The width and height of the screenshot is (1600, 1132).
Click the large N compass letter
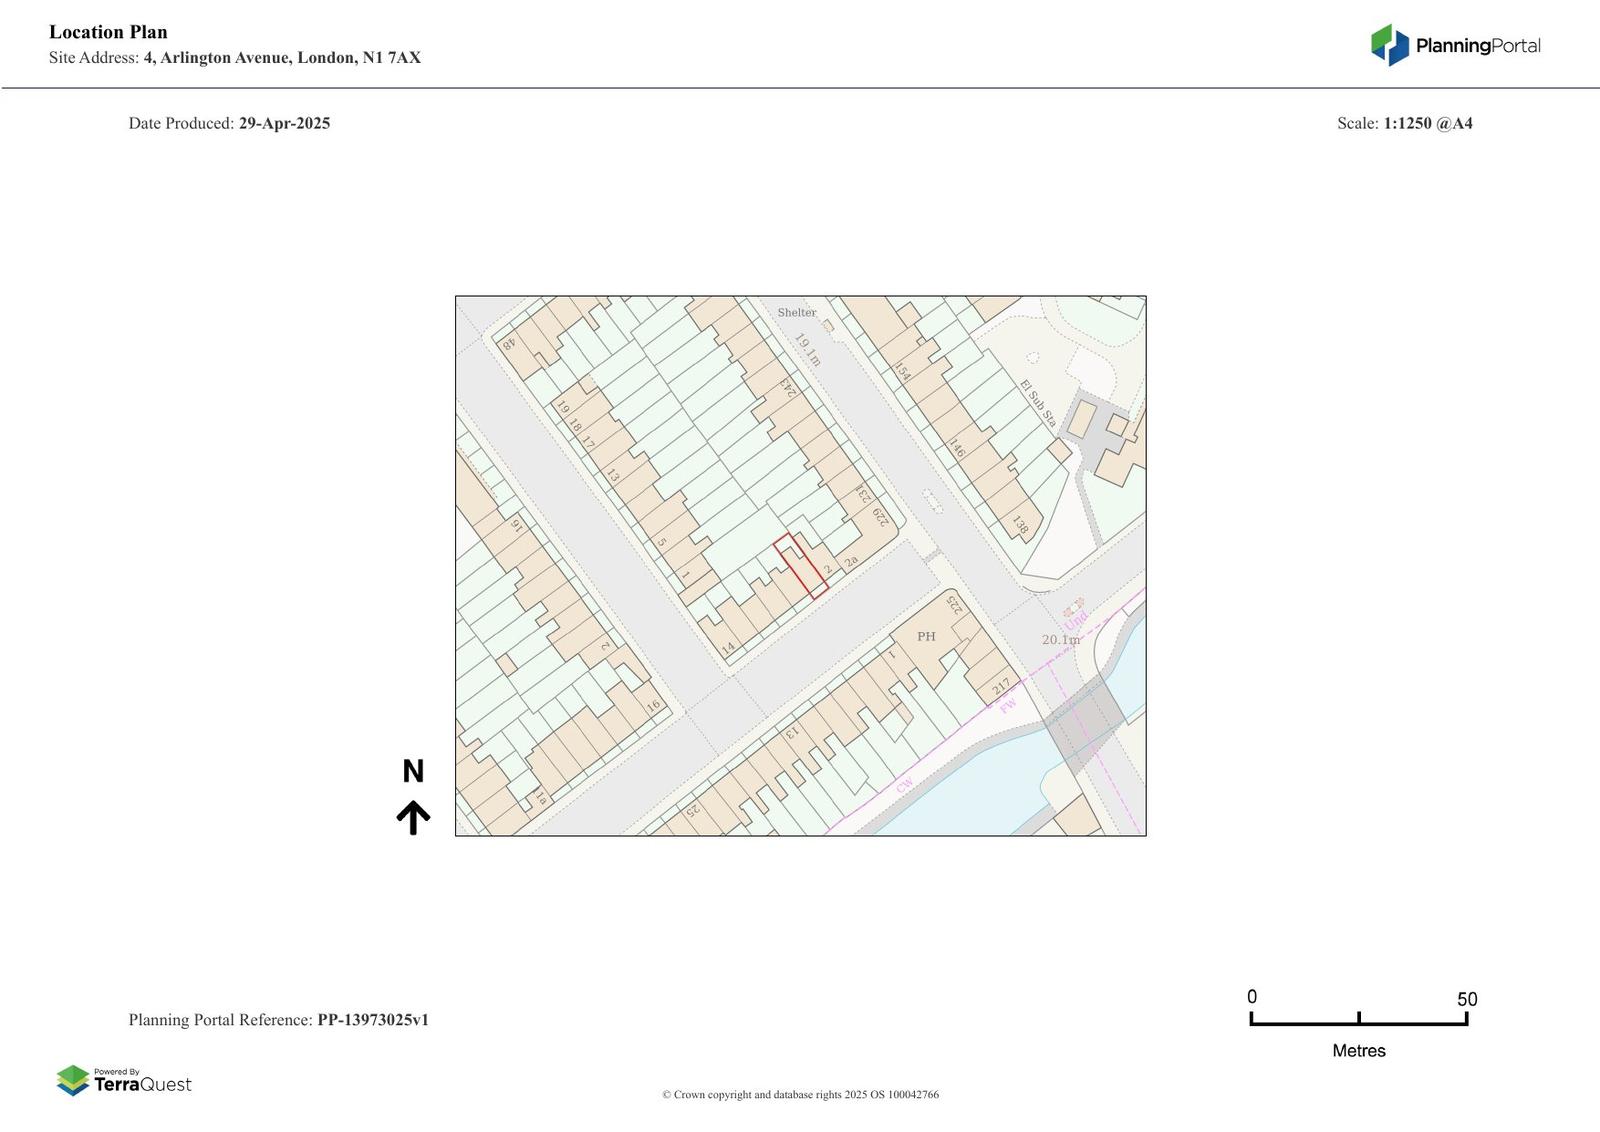coord(413,771)
